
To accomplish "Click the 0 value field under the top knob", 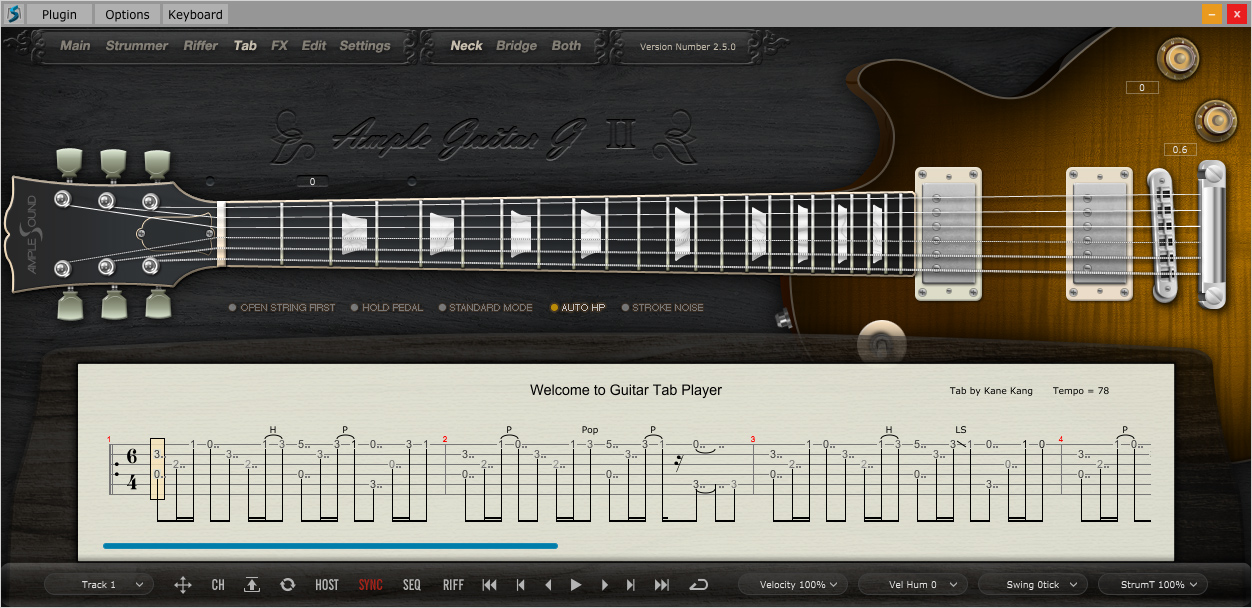I will coord(1142,88).
